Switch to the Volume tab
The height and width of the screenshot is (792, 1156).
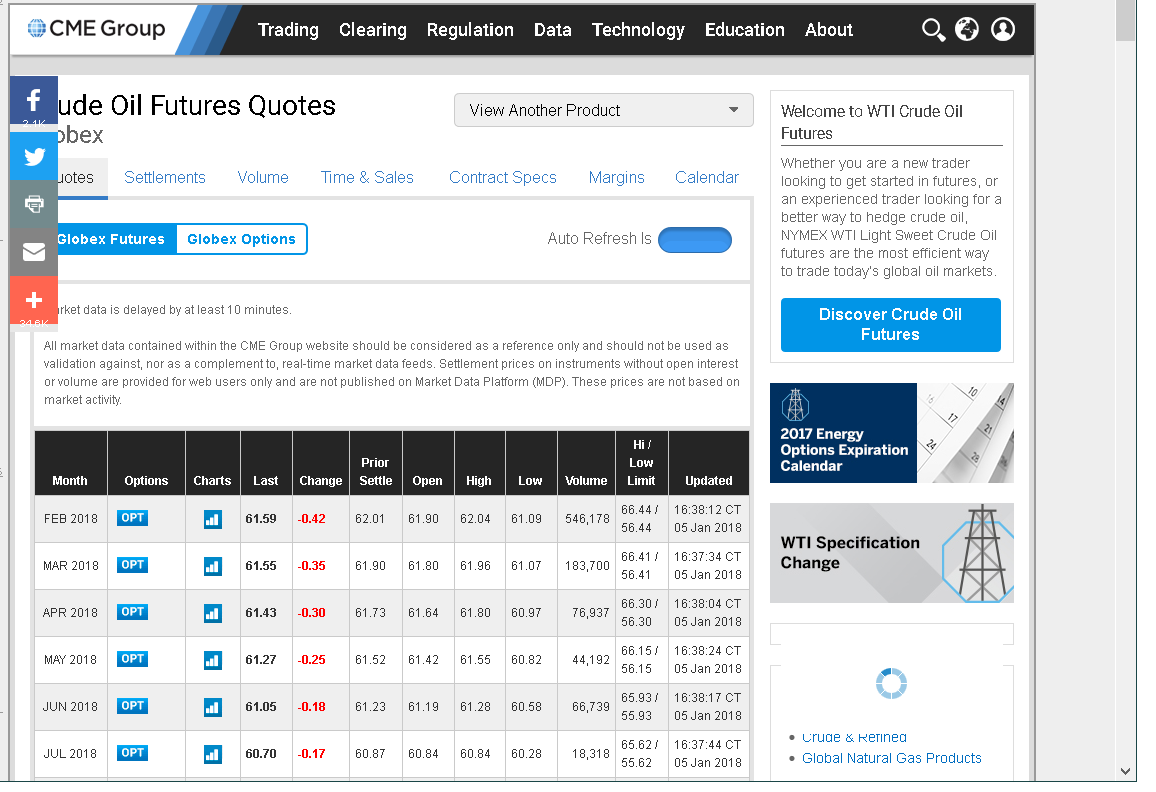click(x=263, y=178)
